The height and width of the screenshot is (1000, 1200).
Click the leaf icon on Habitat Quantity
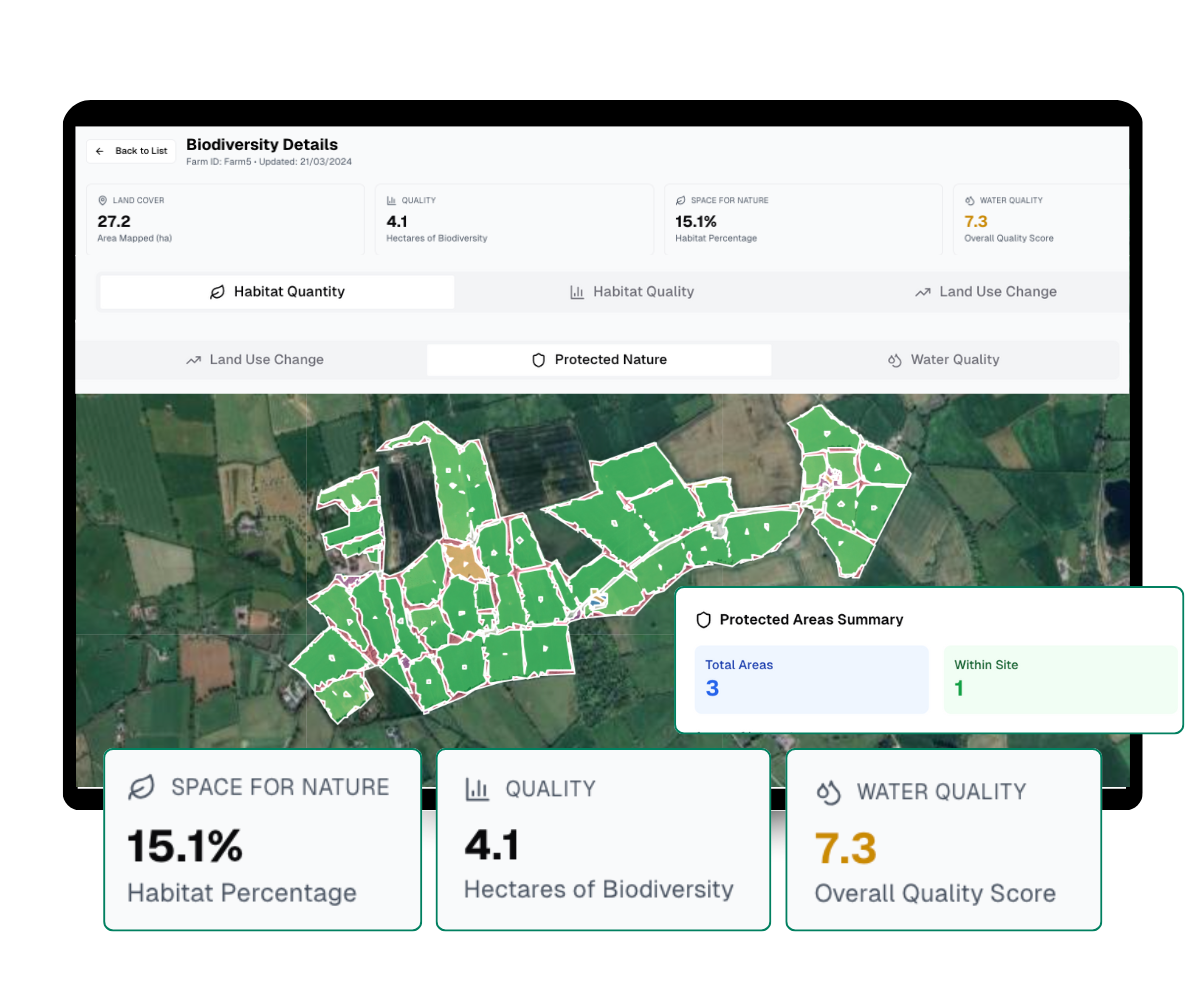(217, 292)
